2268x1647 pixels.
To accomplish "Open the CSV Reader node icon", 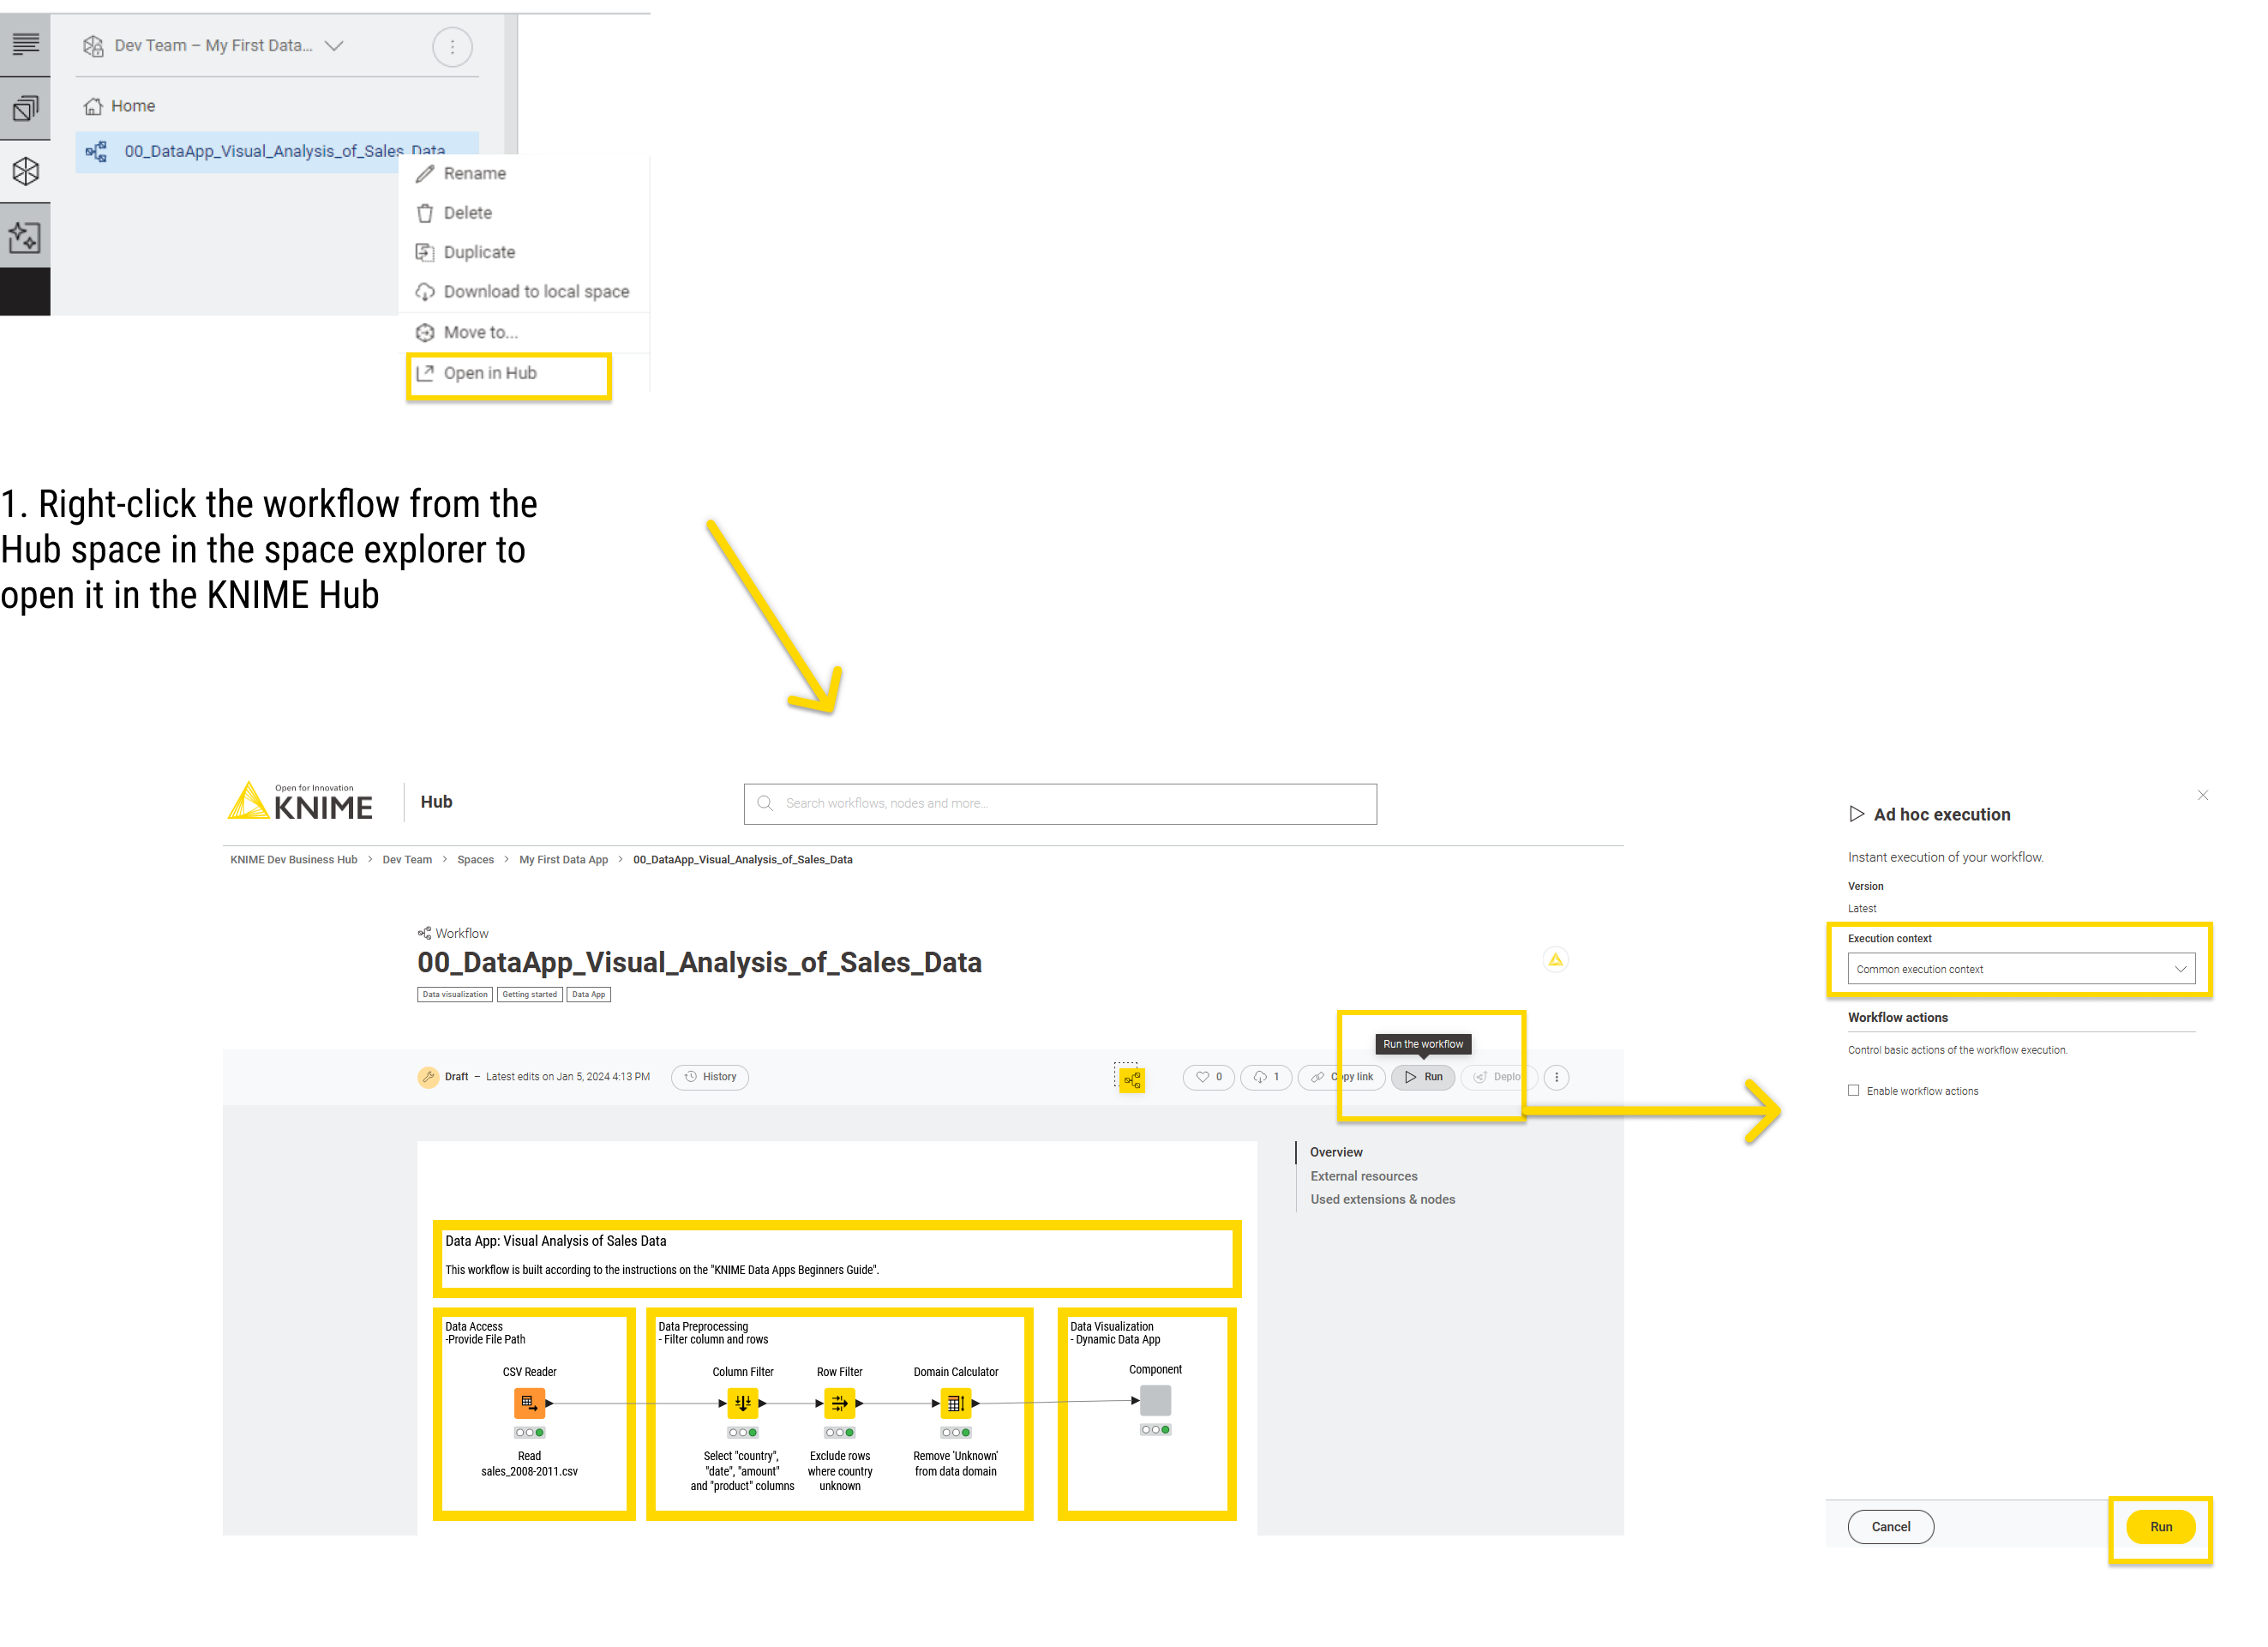I will pos(529,1403).
